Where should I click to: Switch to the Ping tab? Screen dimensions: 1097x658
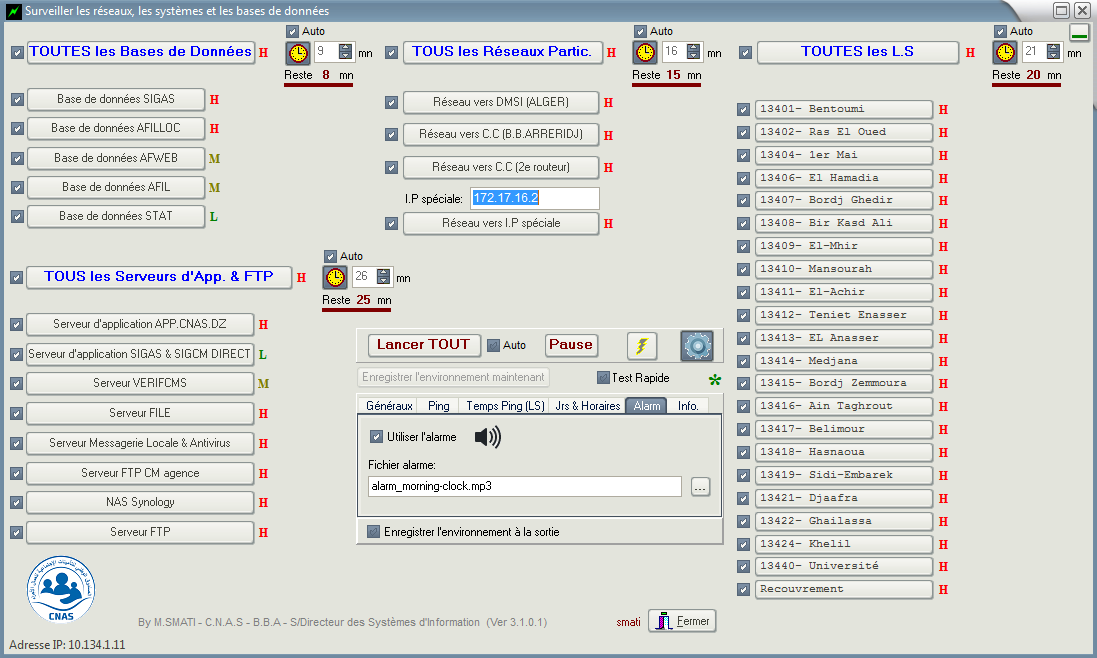439,406
